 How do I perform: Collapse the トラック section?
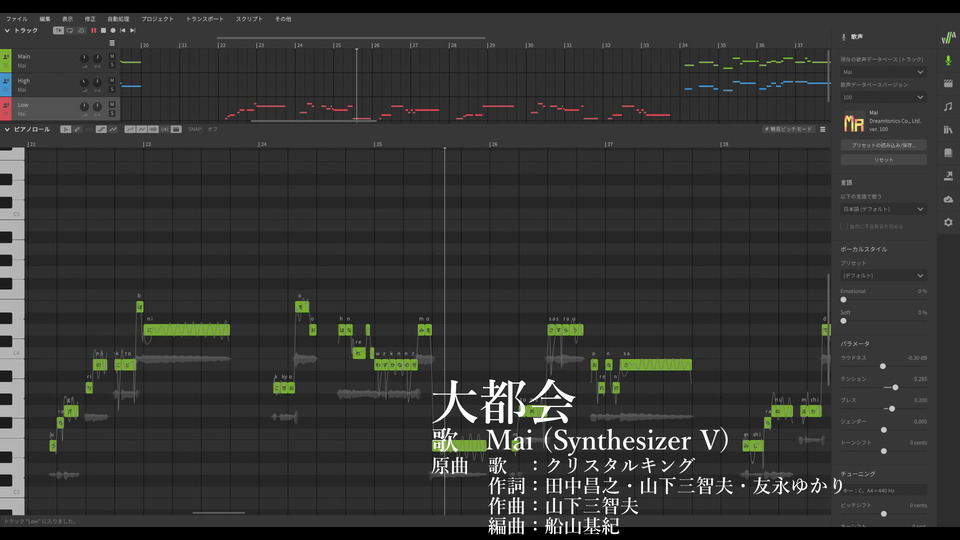tap(7, 31)
